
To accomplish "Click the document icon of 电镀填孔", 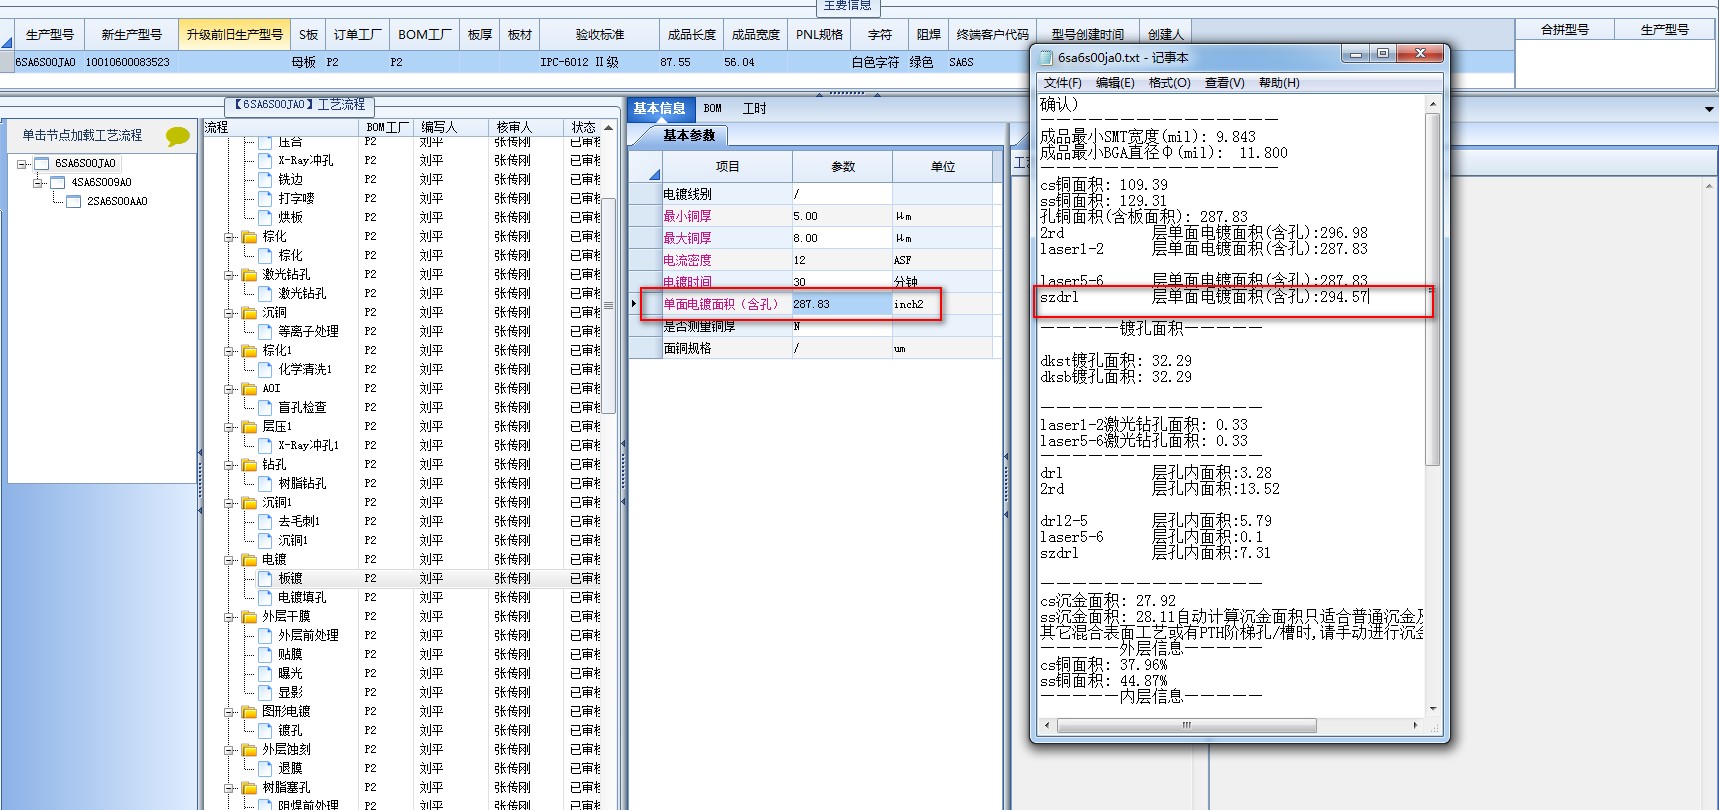I will click(266, 598).
